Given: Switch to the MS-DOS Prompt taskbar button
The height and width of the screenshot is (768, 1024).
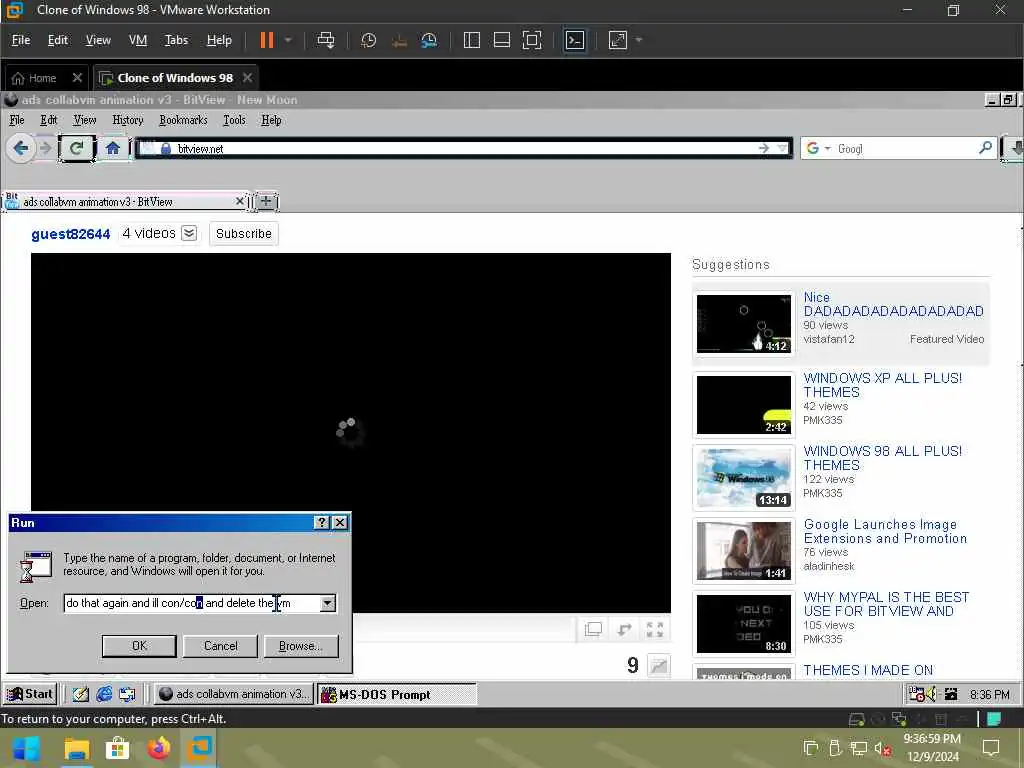Looking at the screenshot, I should [x=396, y=694].
